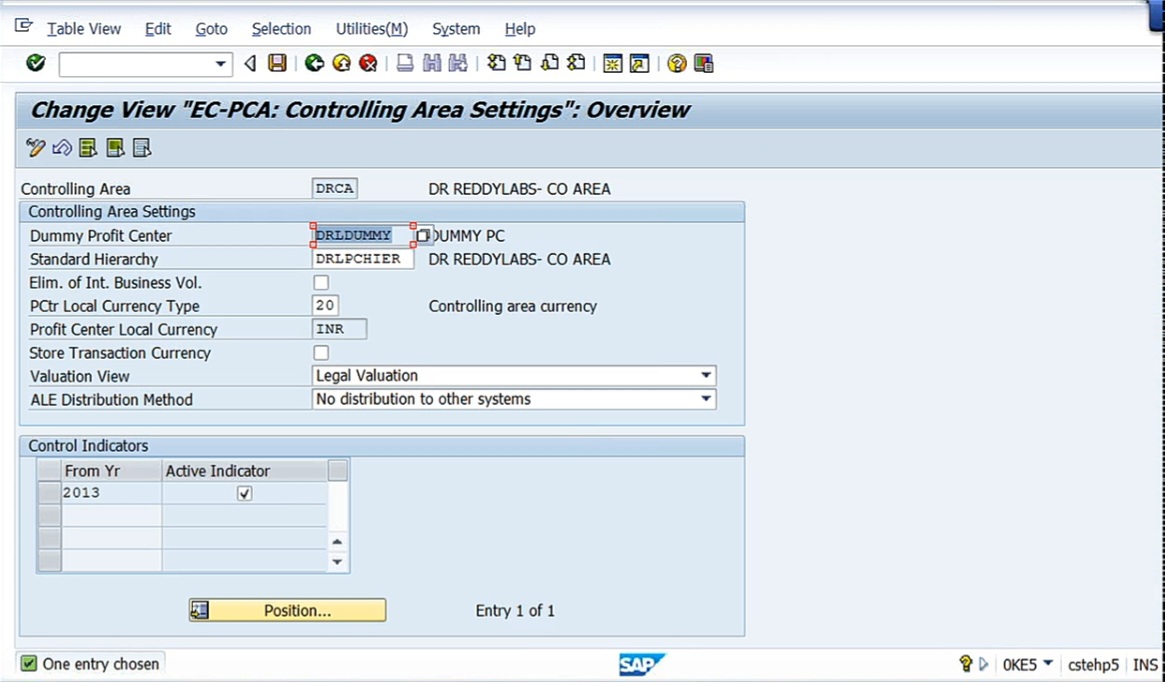
Task: Click the Print icon
Action: [405, 63]
